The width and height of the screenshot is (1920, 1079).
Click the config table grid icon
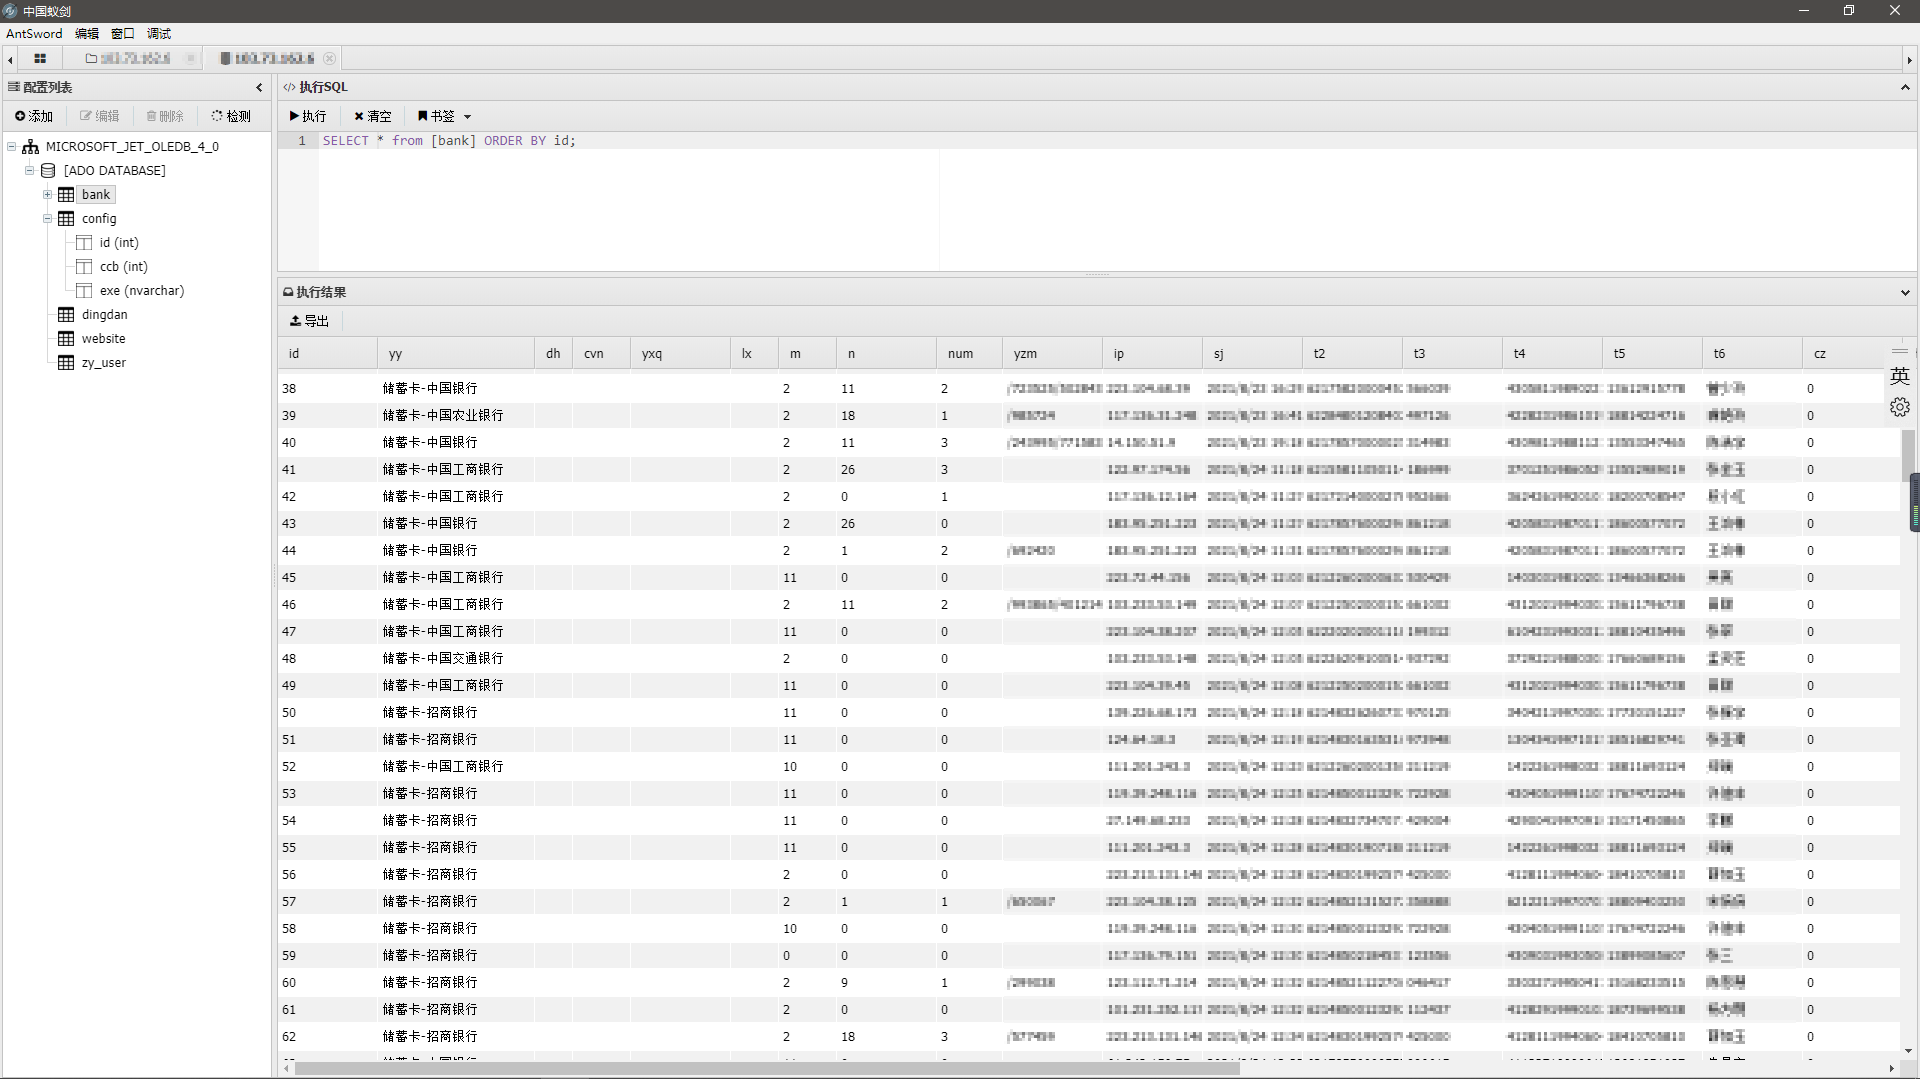click(66, 218)
